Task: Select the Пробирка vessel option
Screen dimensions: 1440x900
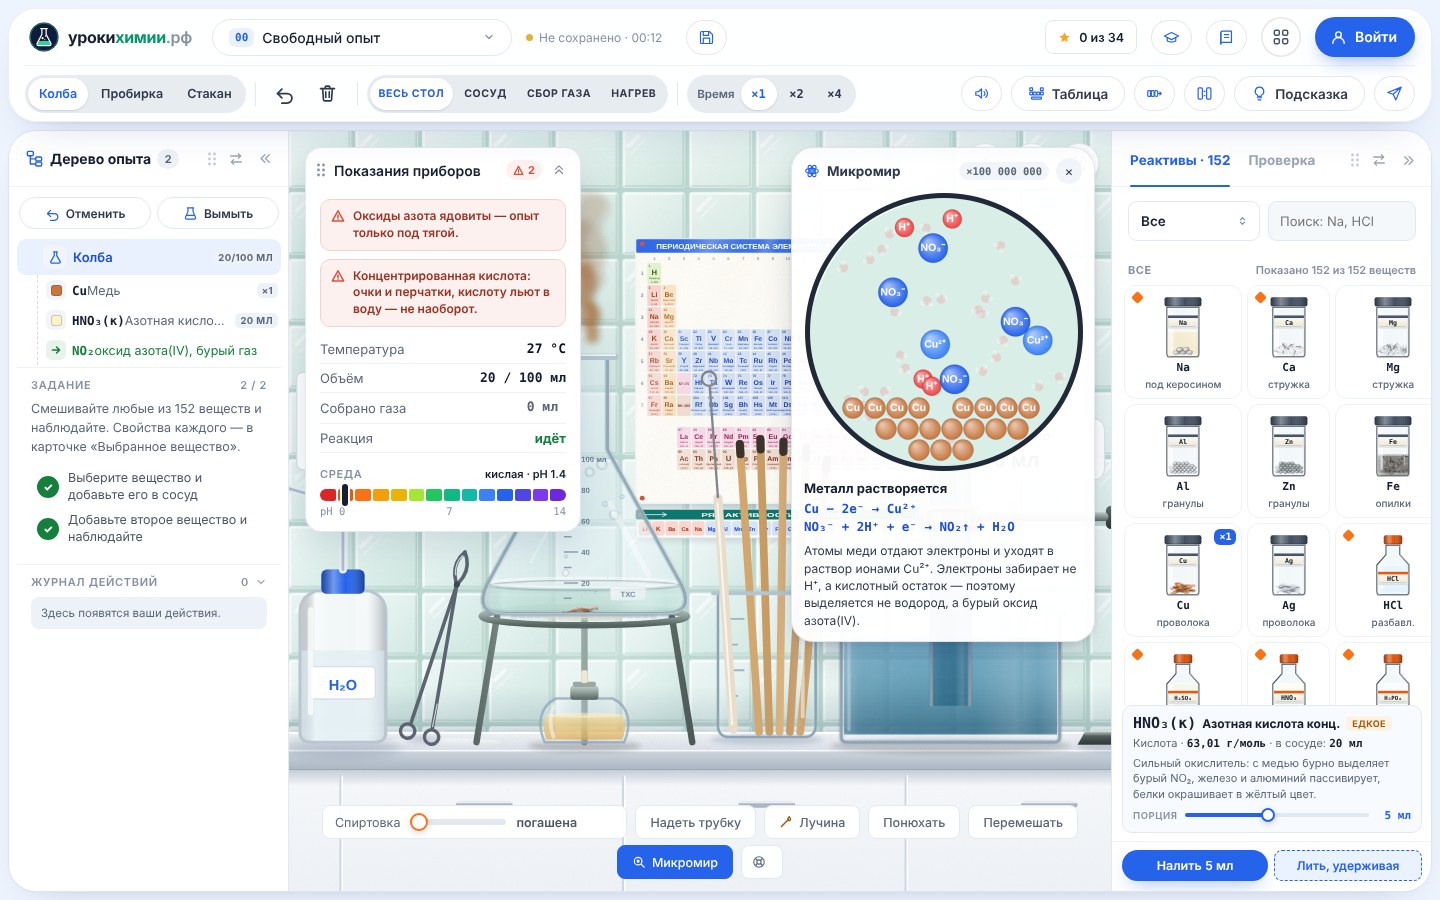Action: [x=132, y=94]
